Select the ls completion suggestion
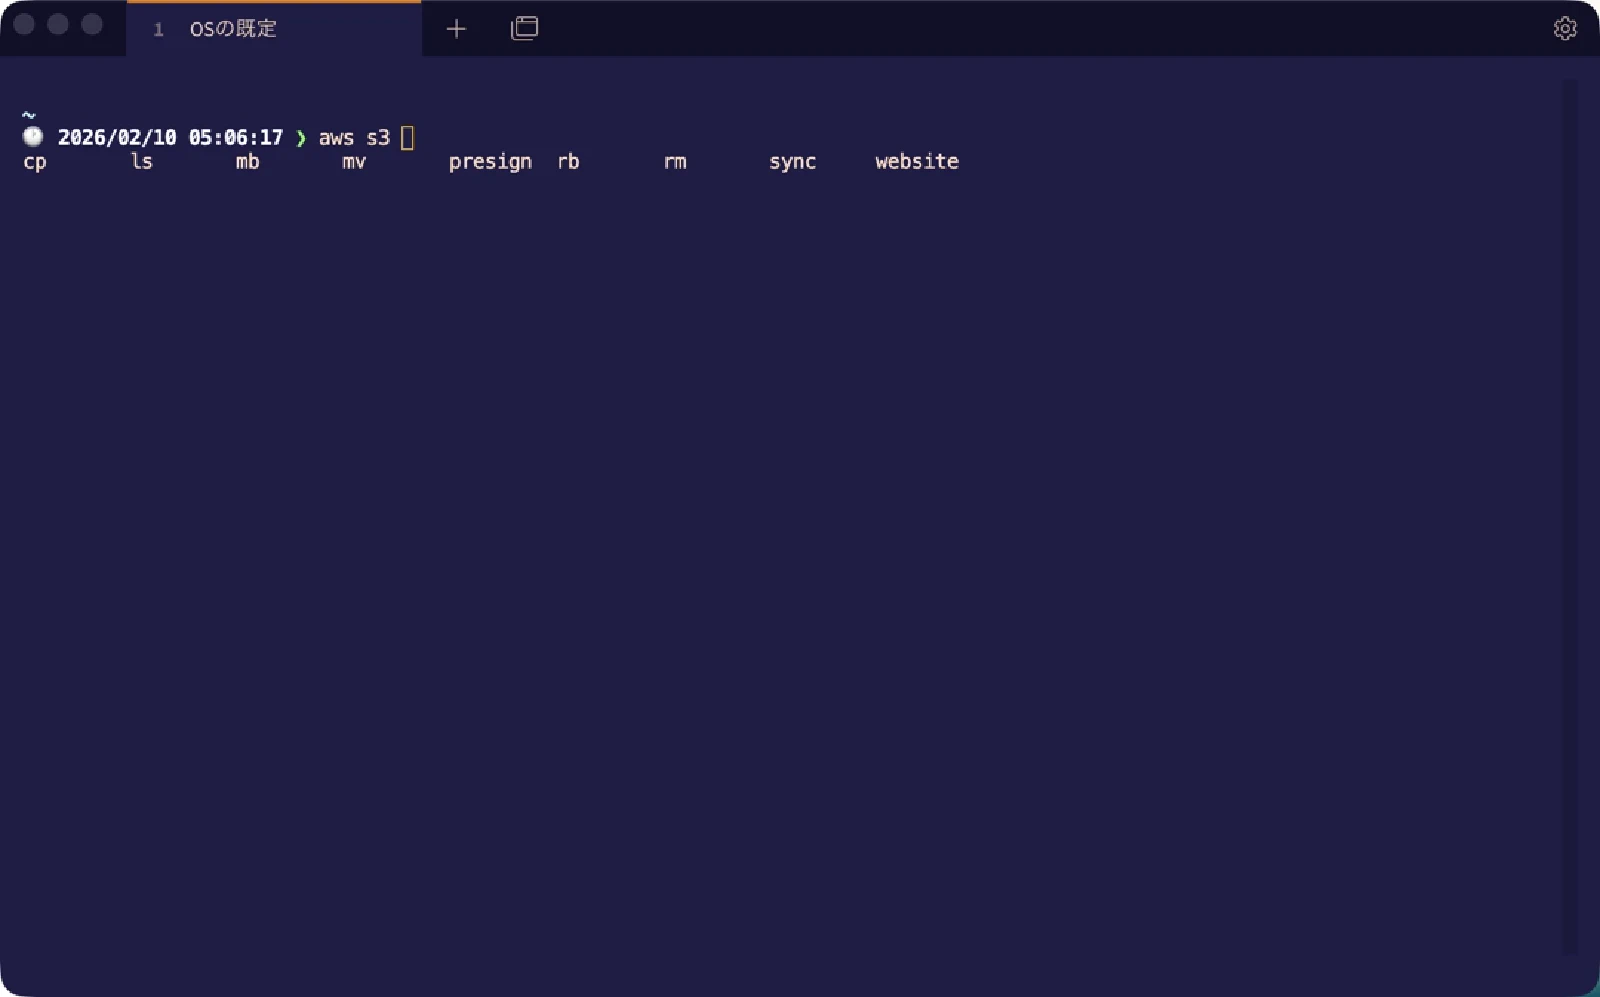 (140, 161)
